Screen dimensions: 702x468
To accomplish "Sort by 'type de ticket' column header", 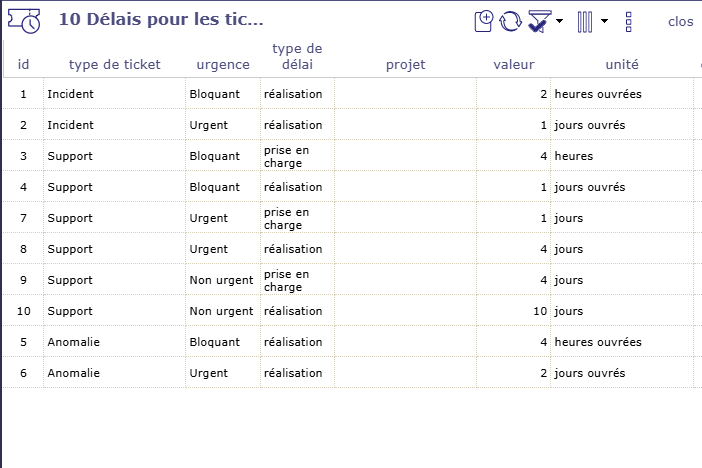I will [114, 64].
